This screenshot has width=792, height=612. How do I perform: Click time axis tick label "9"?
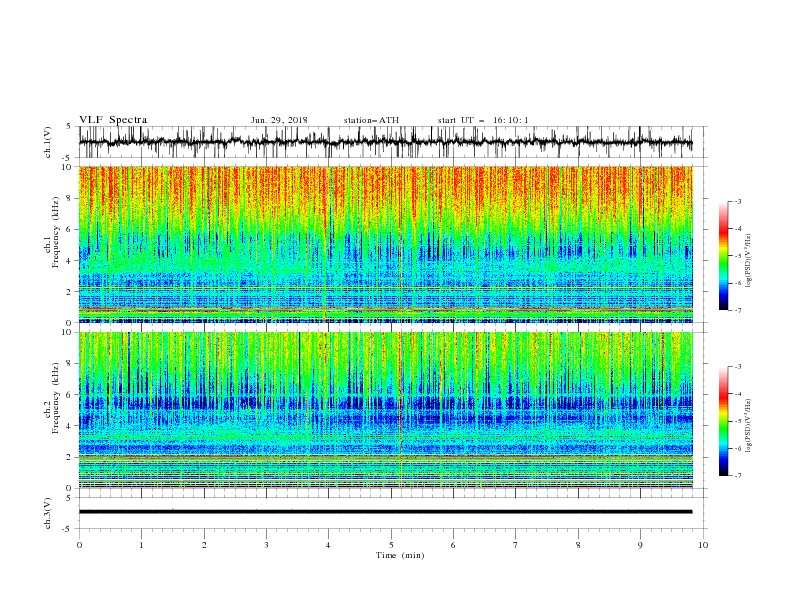640,545
